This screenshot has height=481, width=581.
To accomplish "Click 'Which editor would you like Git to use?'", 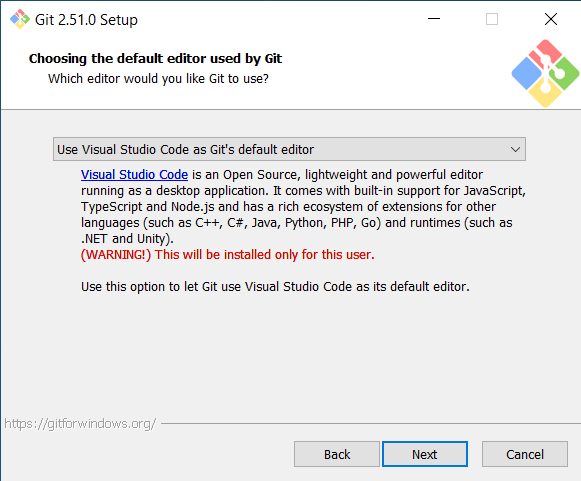I will click(158, 79).
